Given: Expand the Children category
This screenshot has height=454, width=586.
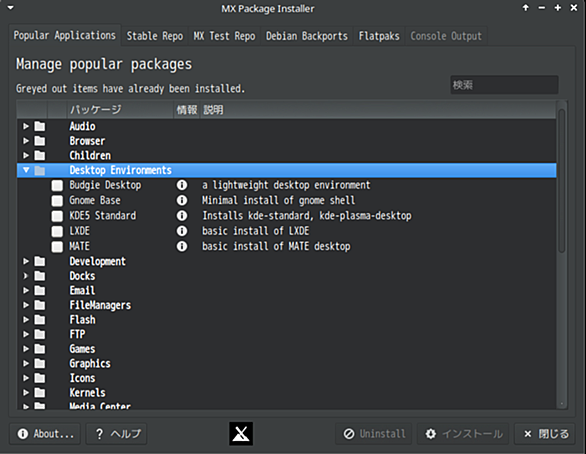Looking at the screenshot, I should (26, 155).
